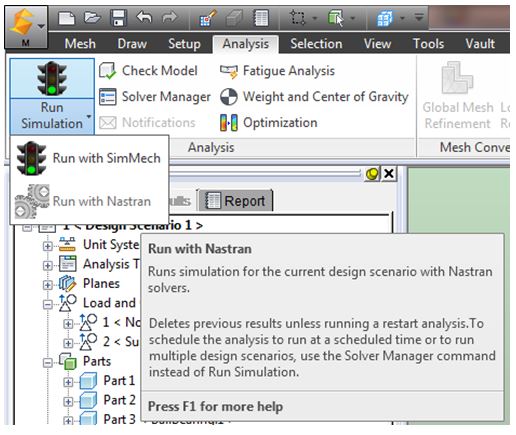
Task: Expand the Part 1 node
Action: pyautogui.click(x=68, y=382)
